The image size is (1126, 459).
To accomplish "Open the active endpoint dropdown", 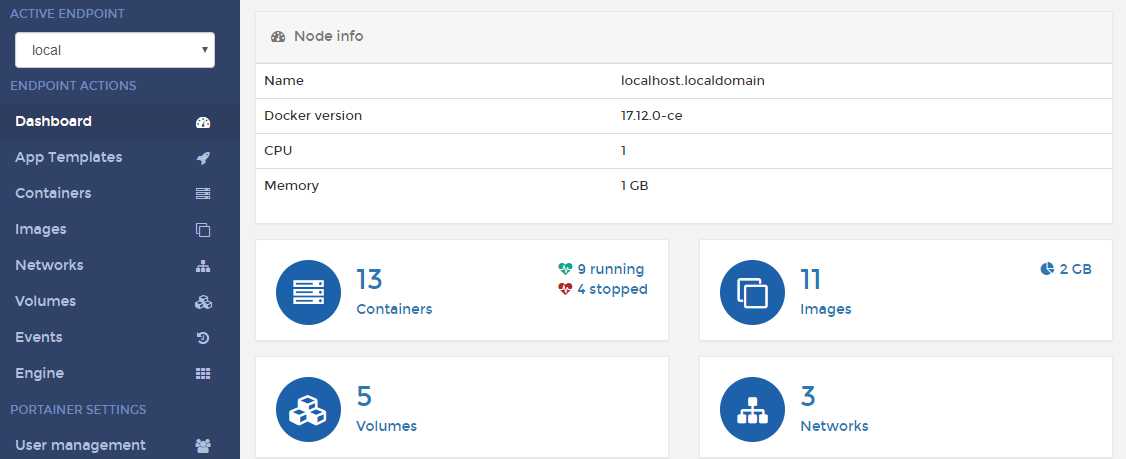I will [x=115, y=50].
